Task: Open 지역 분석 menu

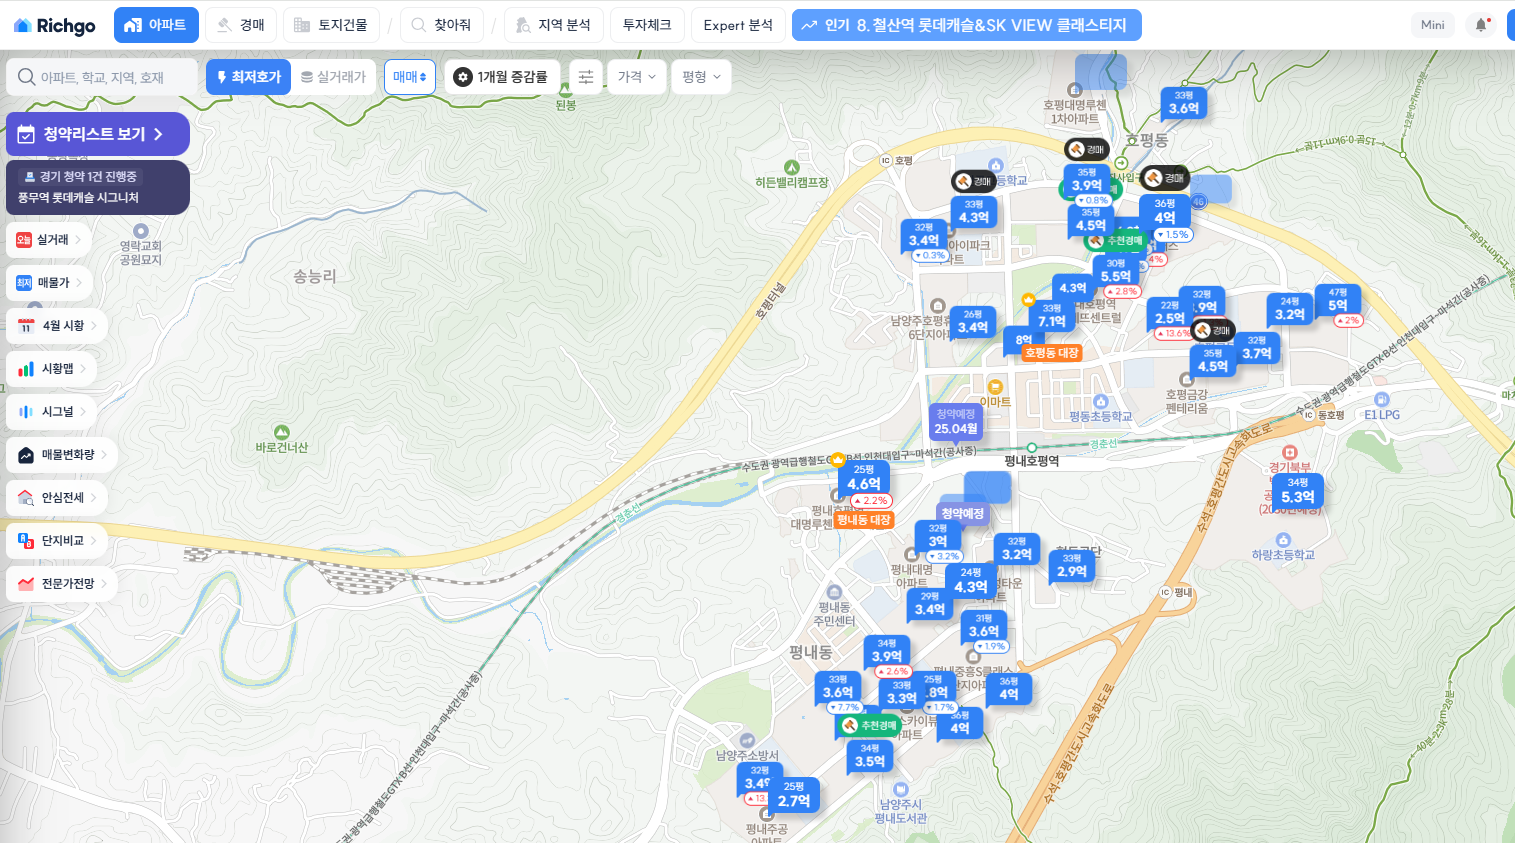Action: tap(553, 25)
